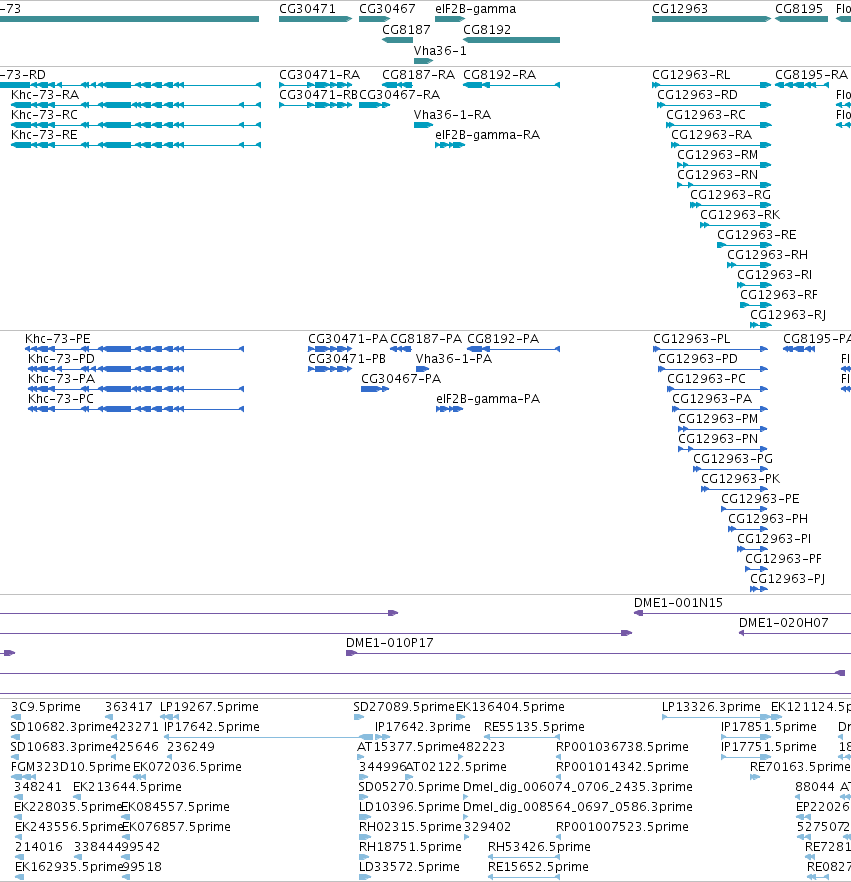Select the CG30471 gene label in top track
Screen dimensions: 851x882
coord(307,9)
